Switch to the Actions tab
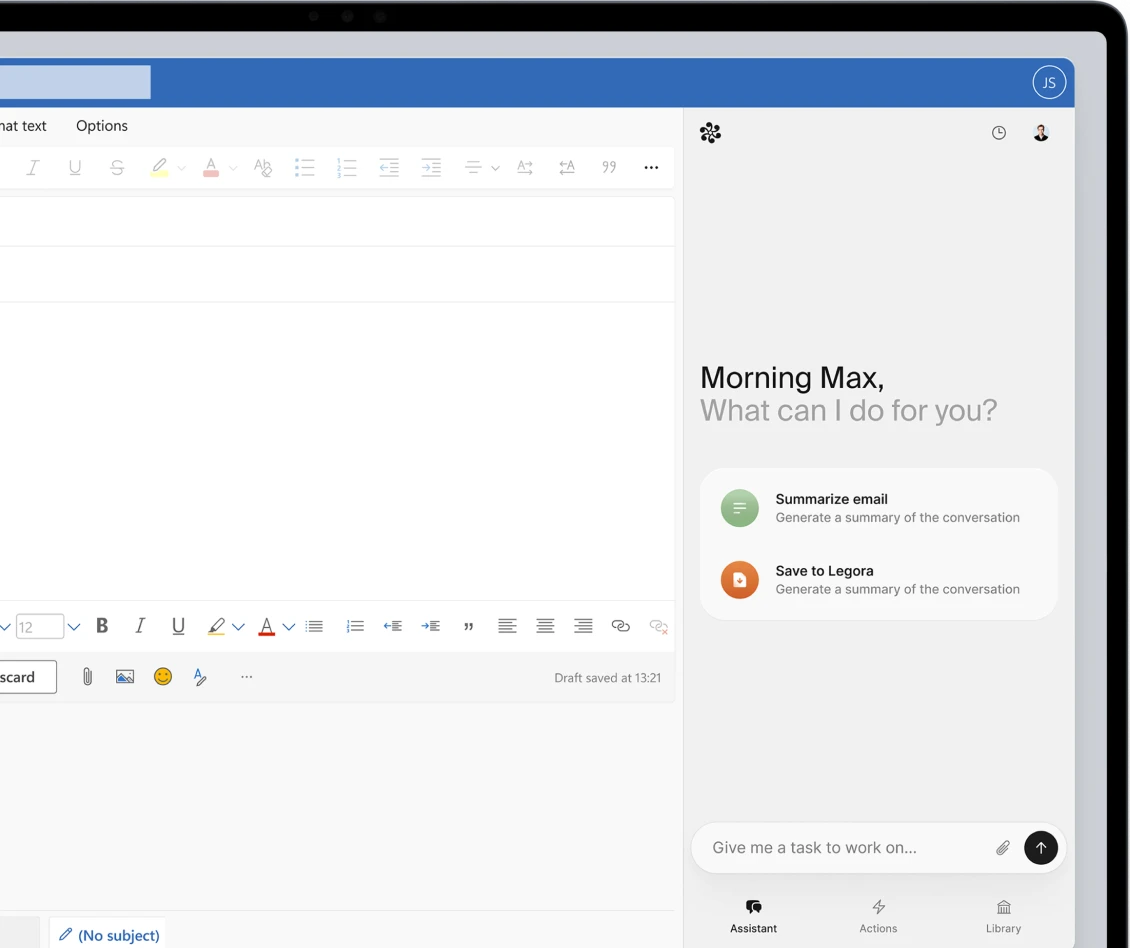The height and width of the screenshot is (948, 1130). pos(878,916)
